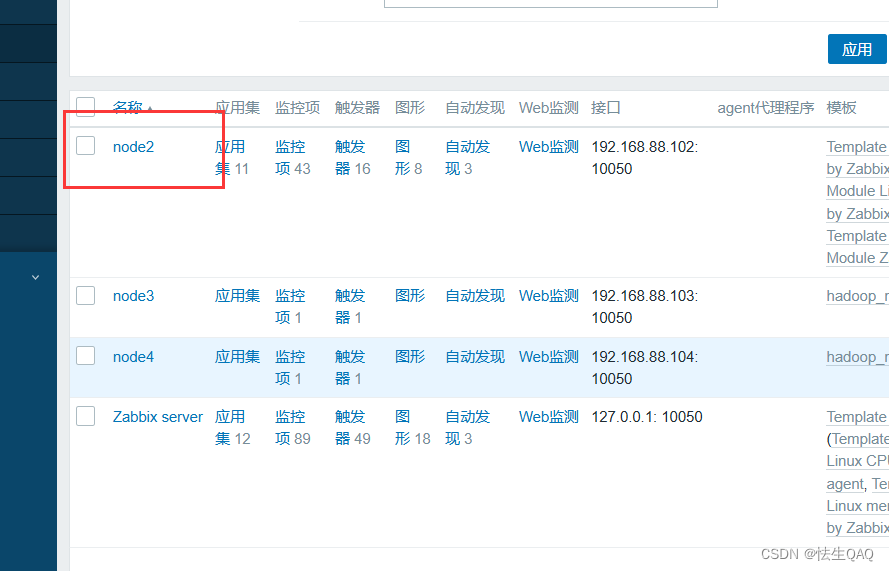The height and width of the screenshot is (571, 889).
Task: Click the filter input field at top
Action: pos(551,3)
